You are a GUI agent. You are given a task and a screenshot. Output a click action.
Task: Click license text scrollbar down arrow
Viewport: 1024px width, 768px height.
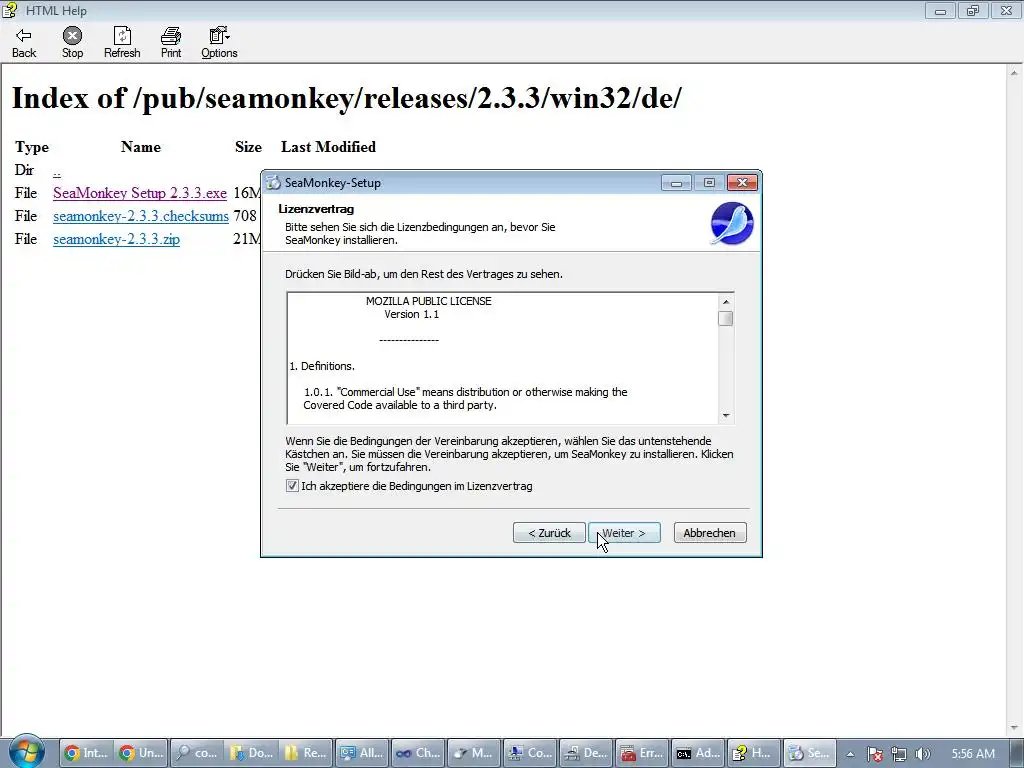pos(726,416)
